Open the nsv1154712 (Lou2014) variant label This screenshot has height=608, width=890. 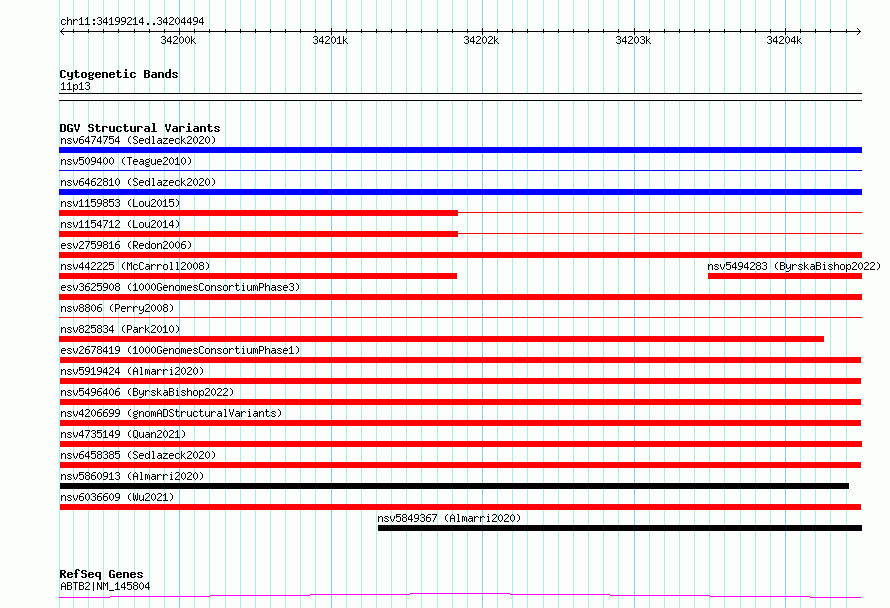tap(120, 224)
